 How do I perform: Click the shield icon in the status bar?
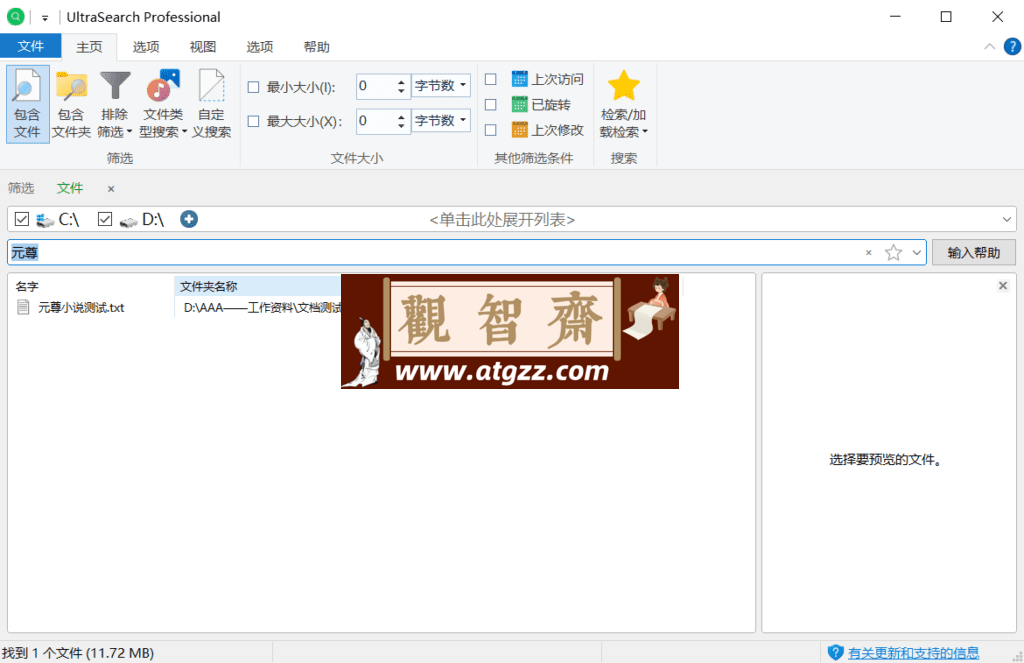click(835, 652)
